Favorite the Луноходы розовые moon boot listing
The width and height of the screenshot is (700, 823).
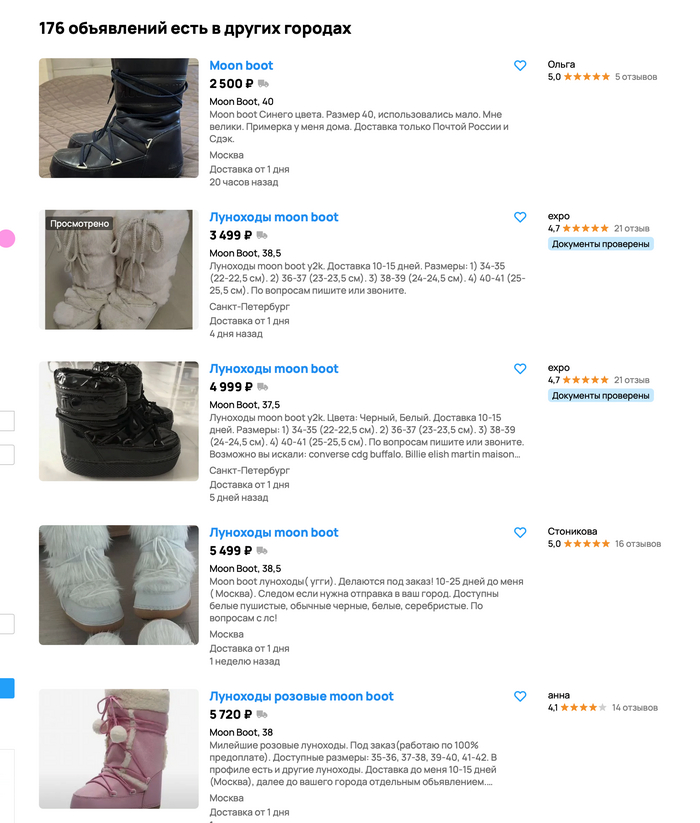520,697
